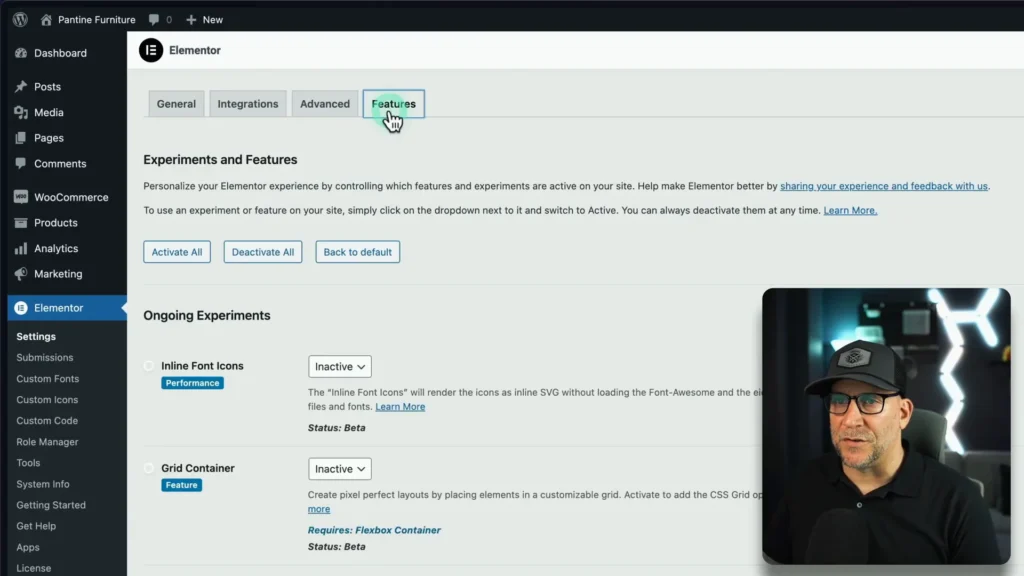The width and height of the screenshot is (1024, 576).
Task: Open Analytics menu item
Action: coord(56,248)
